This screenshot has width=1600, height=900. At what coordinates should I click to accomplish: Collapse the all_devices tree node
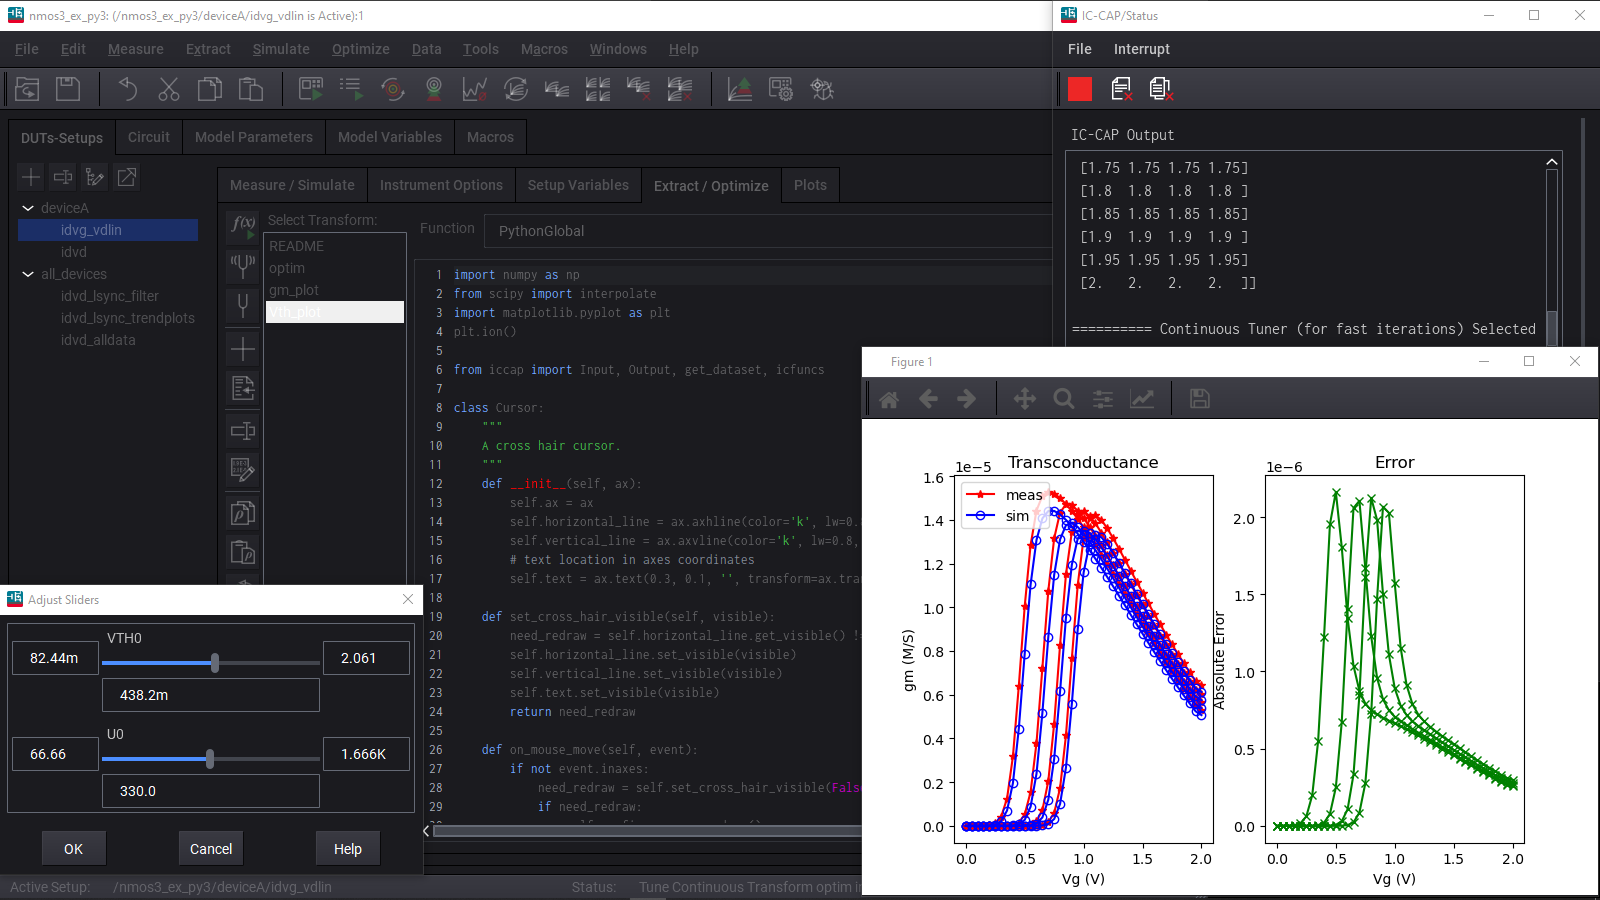coord(28,274)
